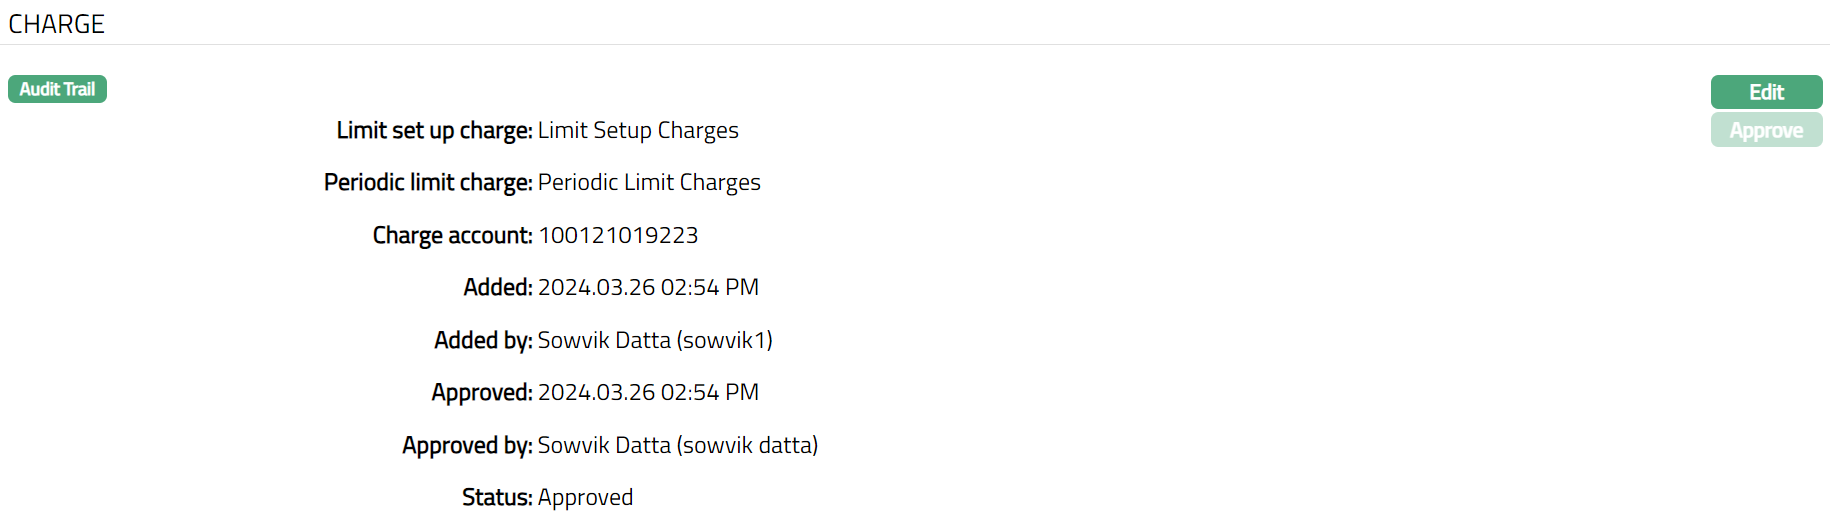Click the Edit button

(x=1766, y=92)
